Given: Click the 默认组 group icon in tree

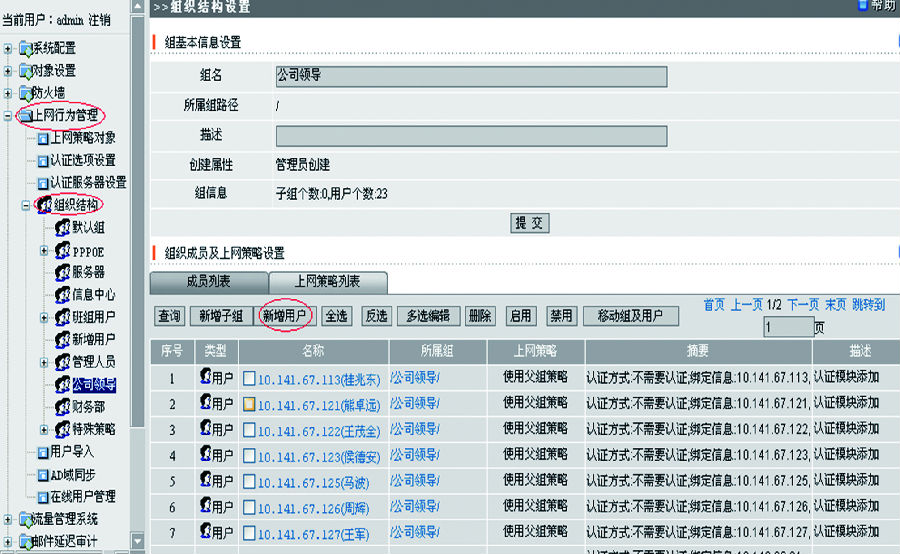Looking at the screenshot, I should [62, 227].
